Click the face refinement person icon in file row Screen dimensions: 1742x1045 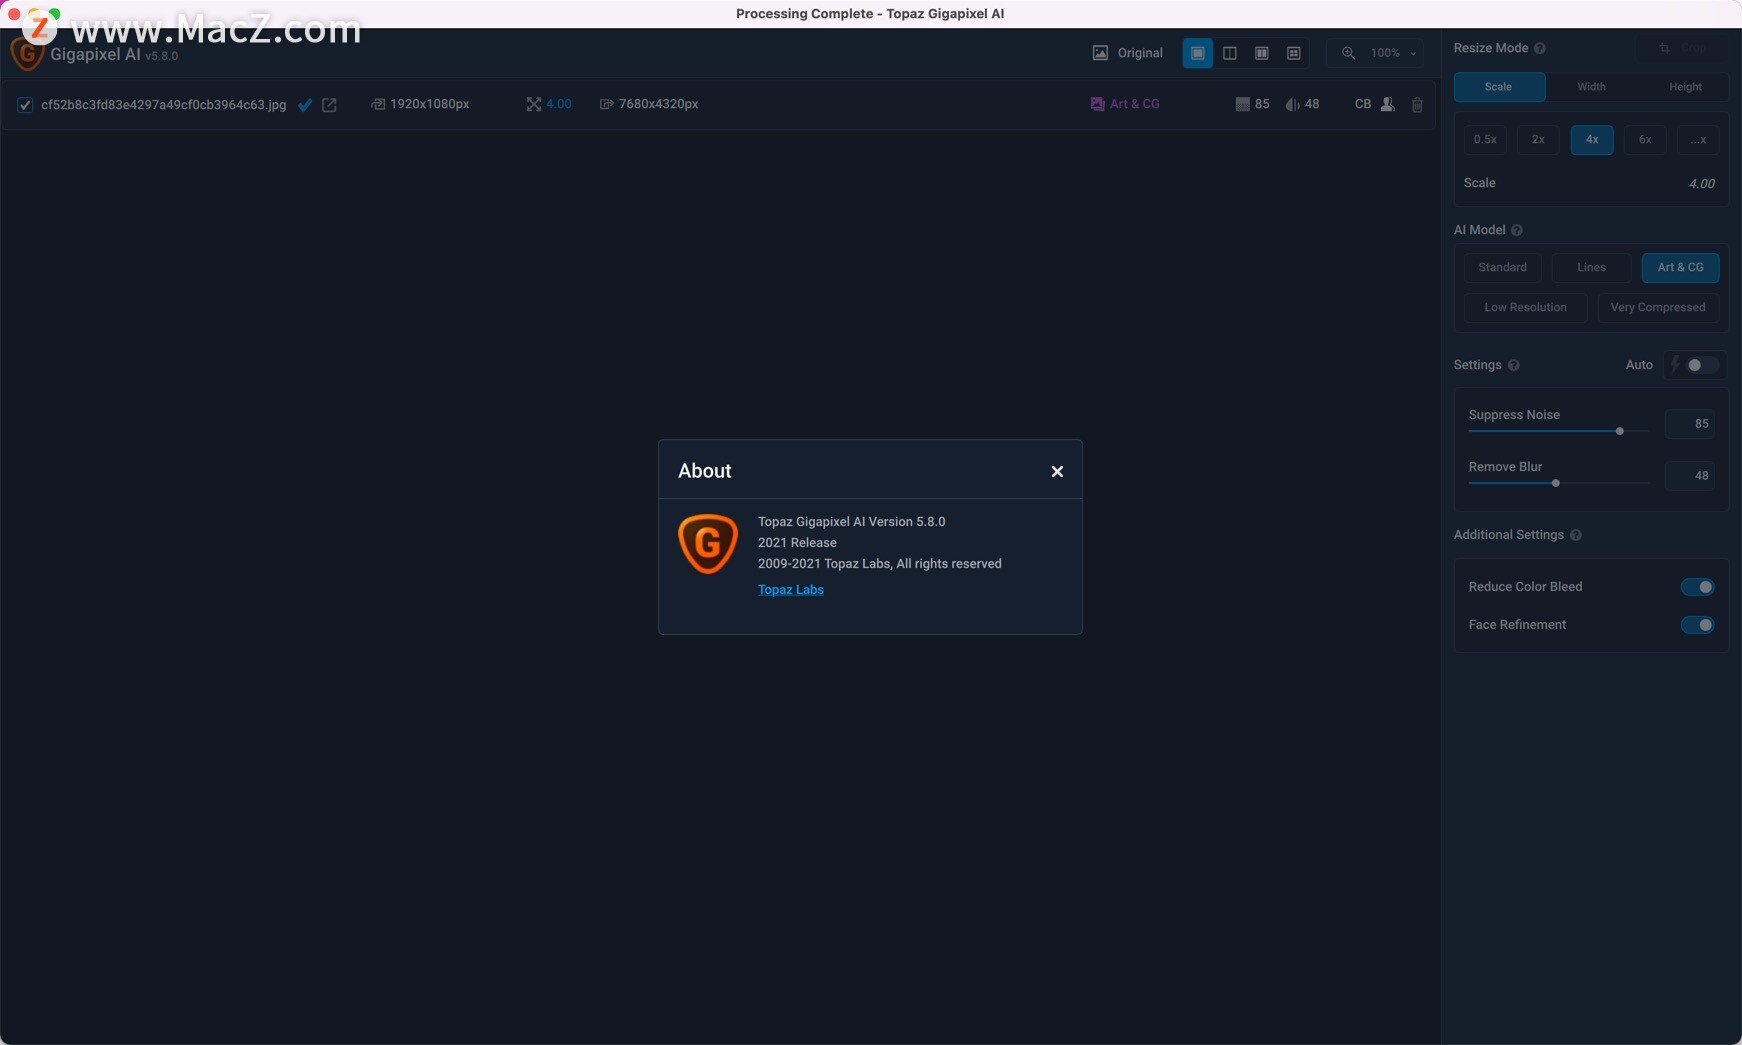(x=1388, y=105)
